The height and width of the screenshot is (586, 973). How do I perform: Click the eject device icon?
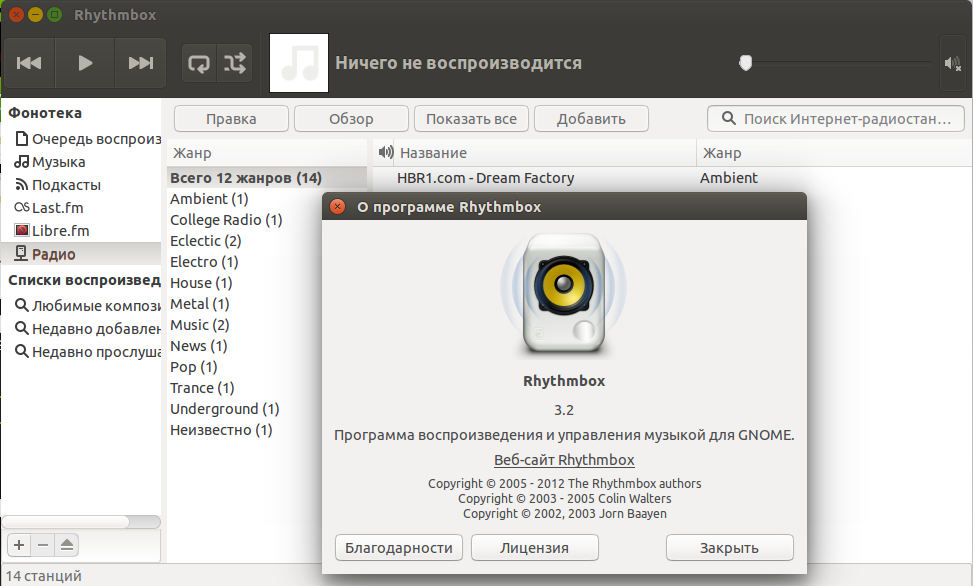tap(66, 545)
